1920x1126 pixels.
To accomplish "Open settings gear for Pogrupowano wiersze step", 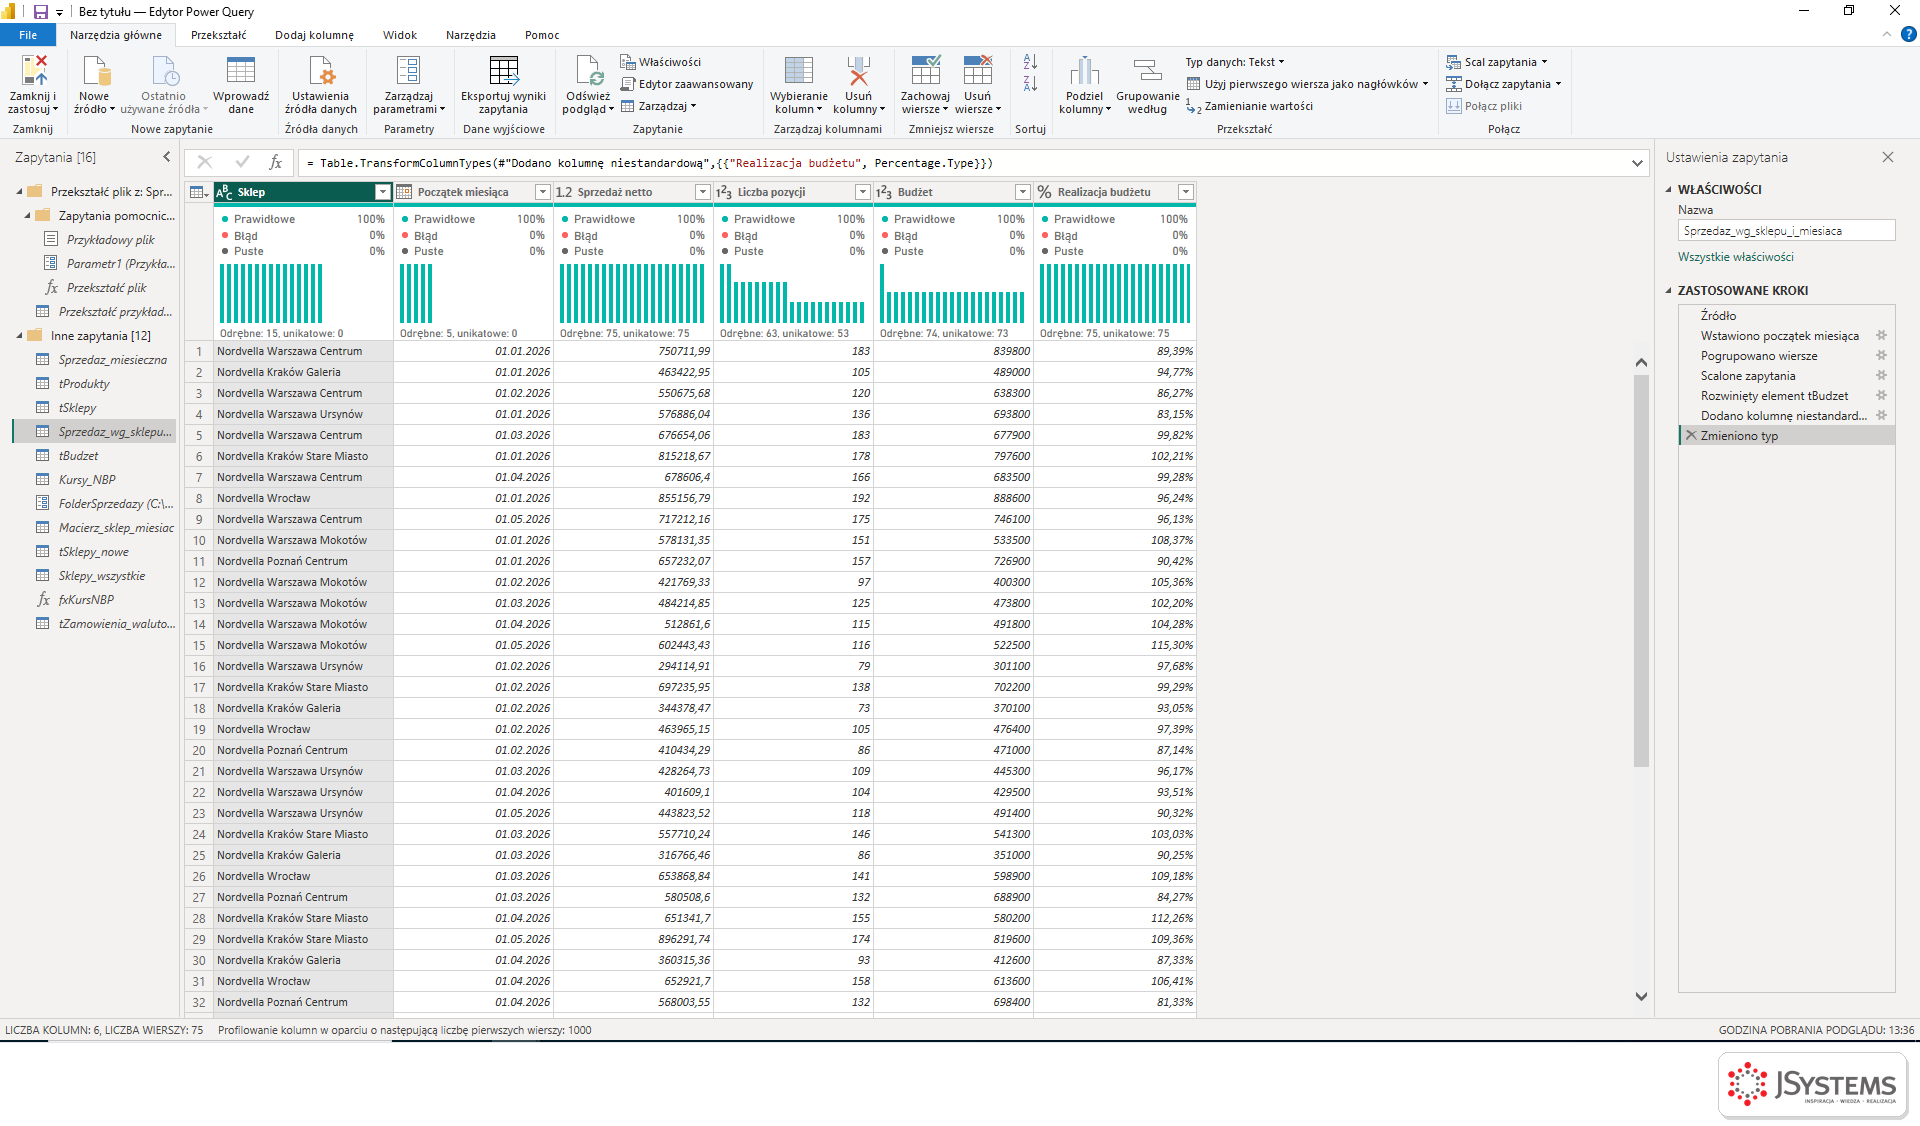I will click(x=1881, y=356).
